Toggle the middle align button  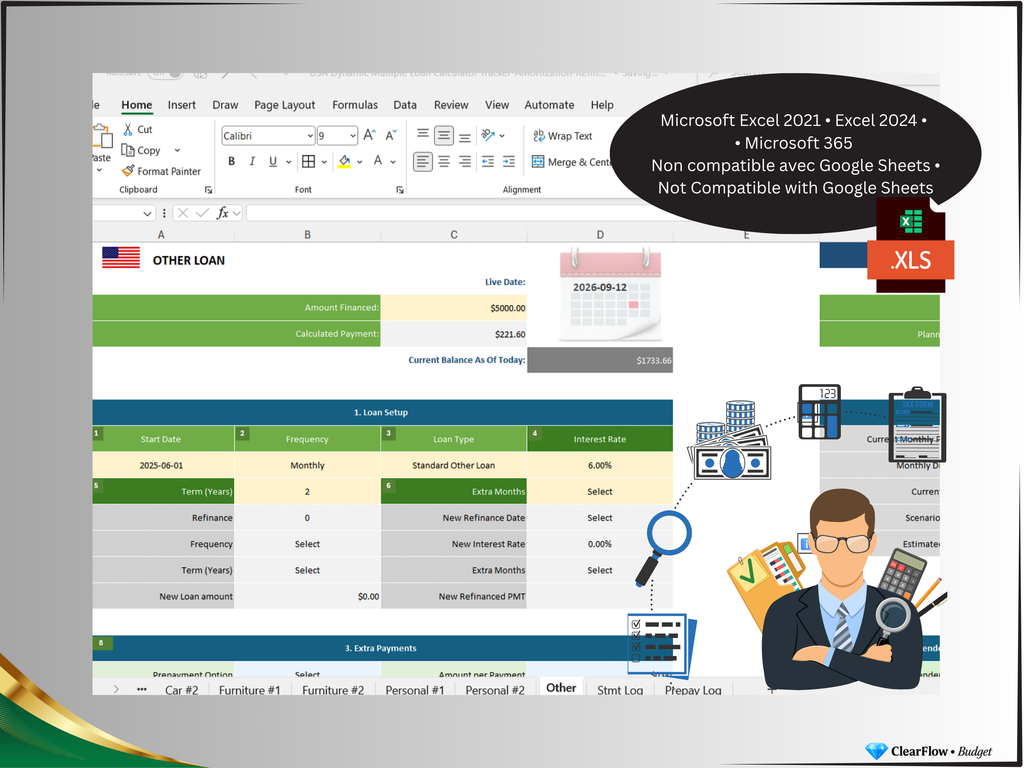(x=443, y=135)
